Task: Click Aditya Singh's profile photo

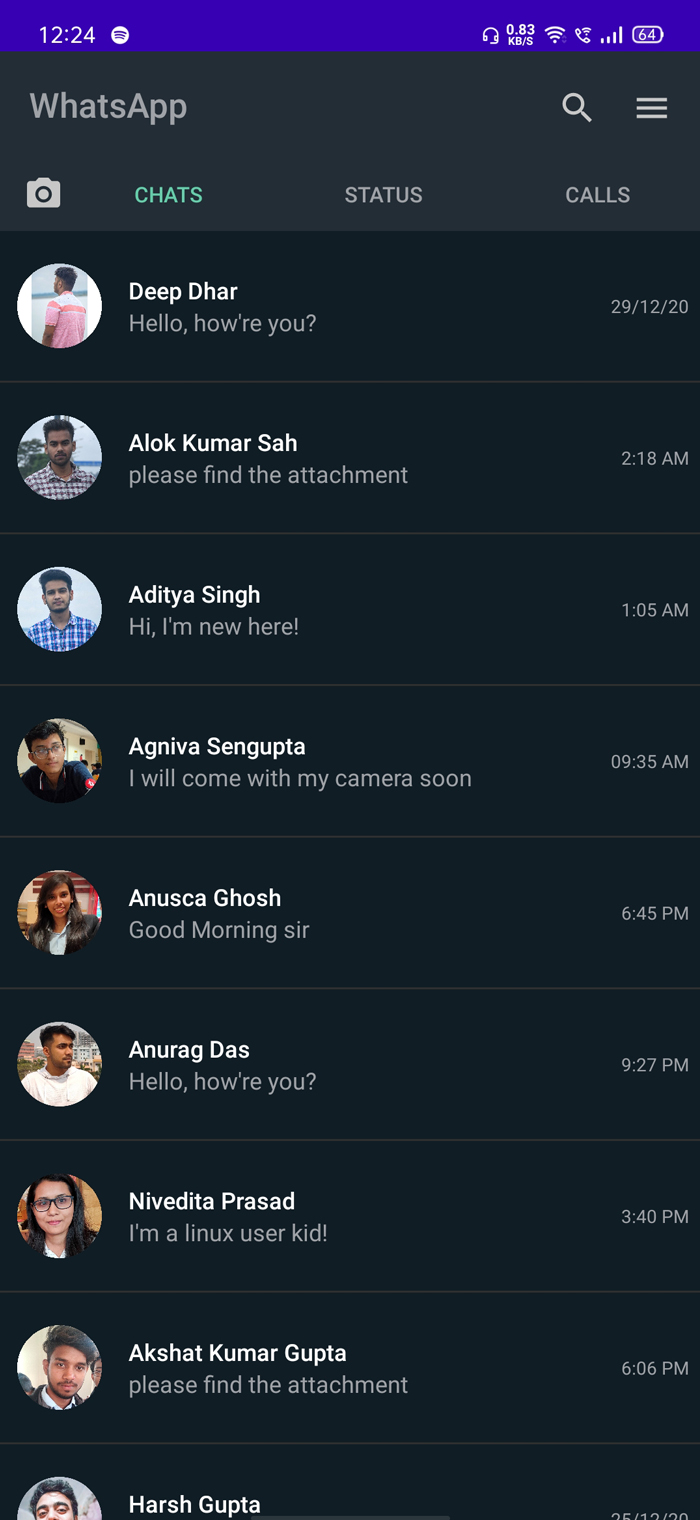Action: (59, 609)
